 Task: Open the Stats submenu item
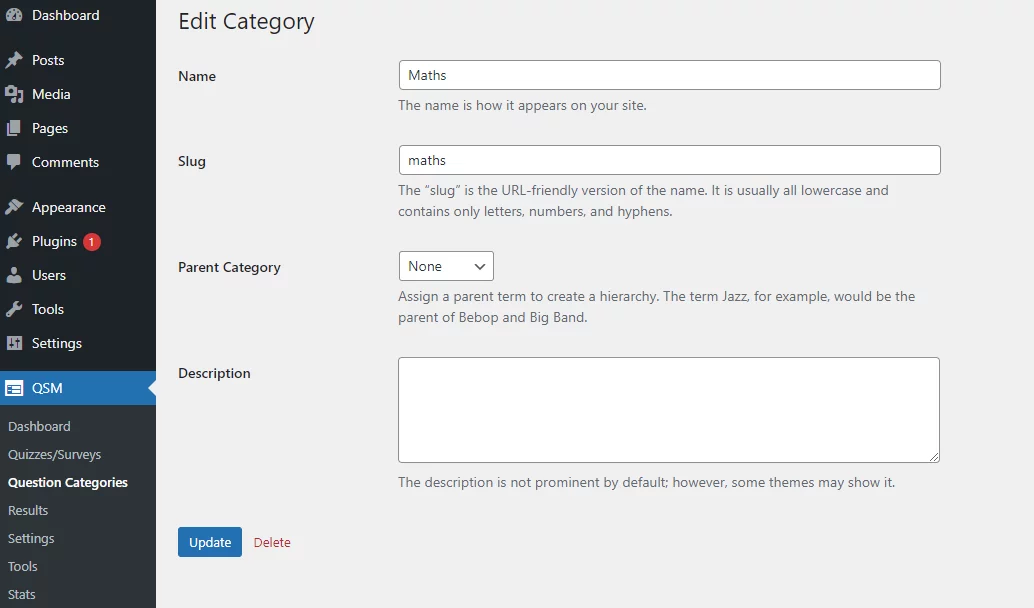click(x=22, y=594)
